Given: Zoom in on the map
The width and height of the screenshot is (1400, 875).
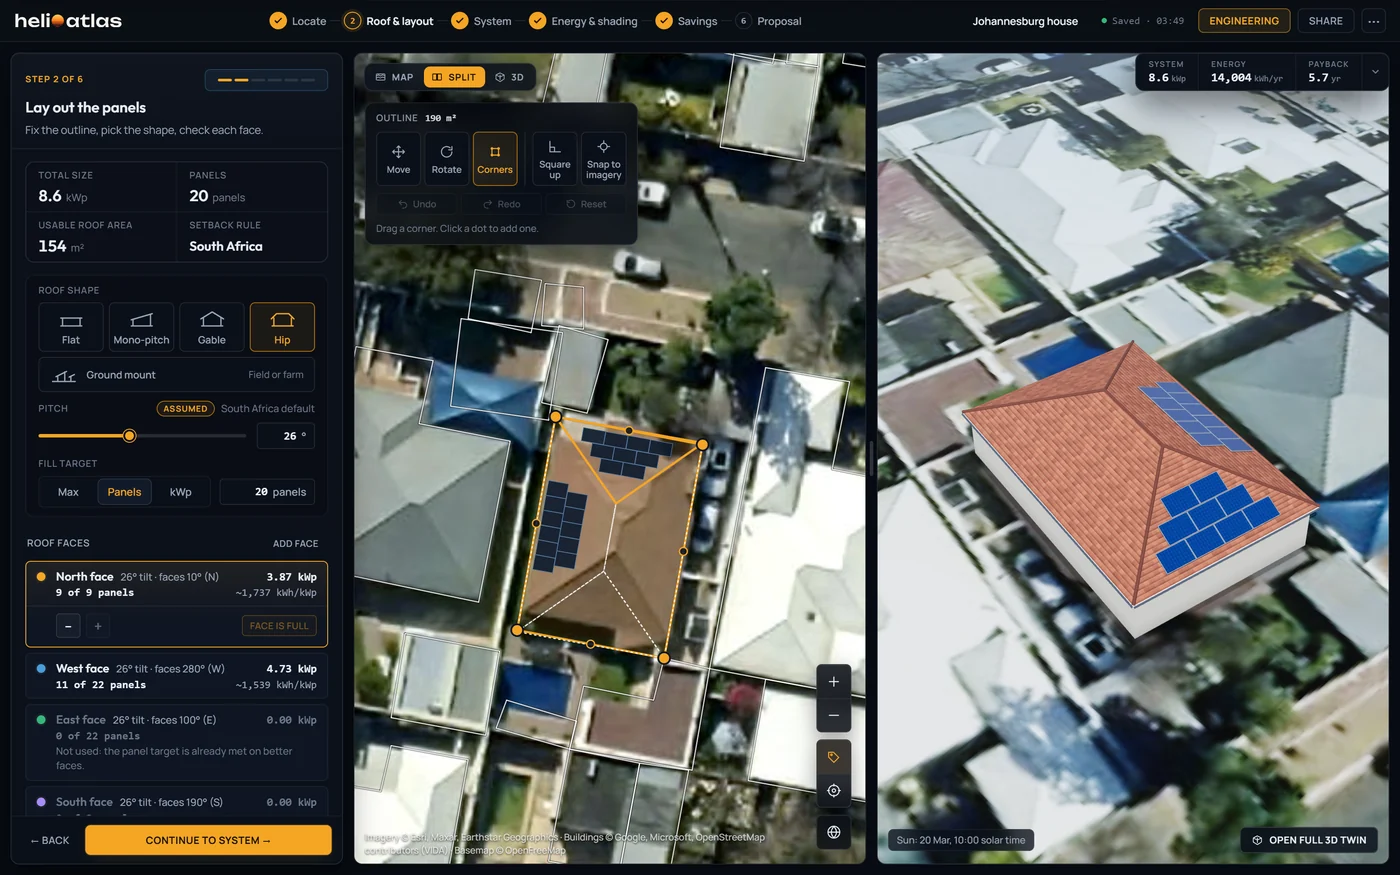Looking at the screenshot, I should pos(834,682).
